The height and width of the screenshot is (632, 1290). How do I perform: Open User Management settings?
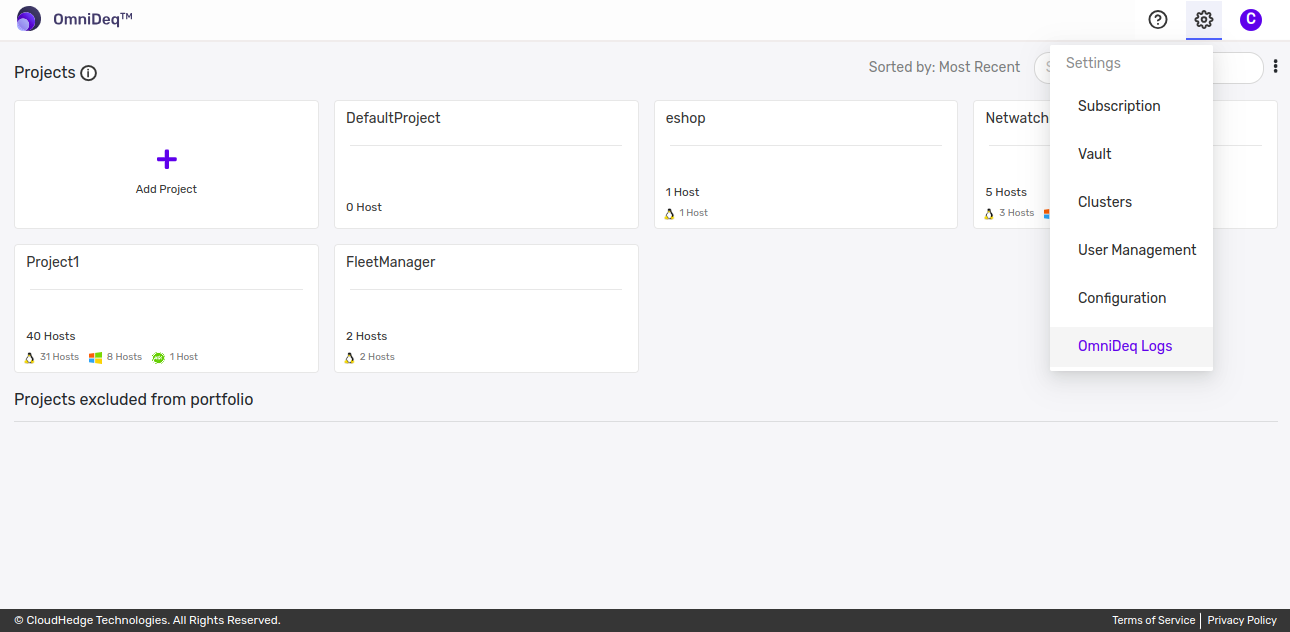point(1131,250)
